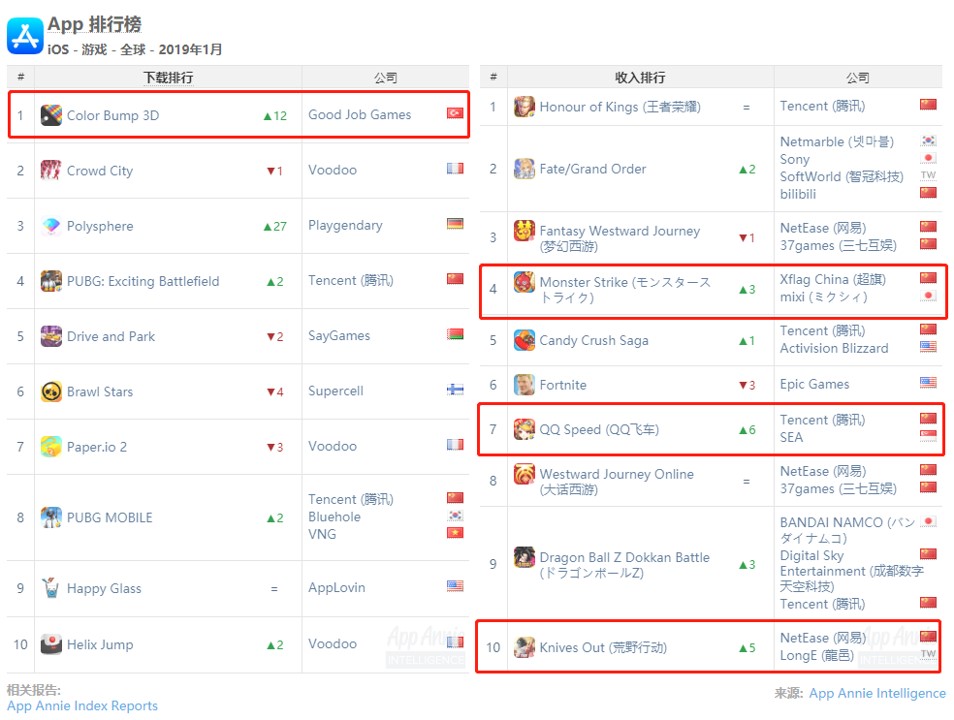Click the Color Bump 3D game icon
Viewport: 954px width, 720px height.
point(51,116)
